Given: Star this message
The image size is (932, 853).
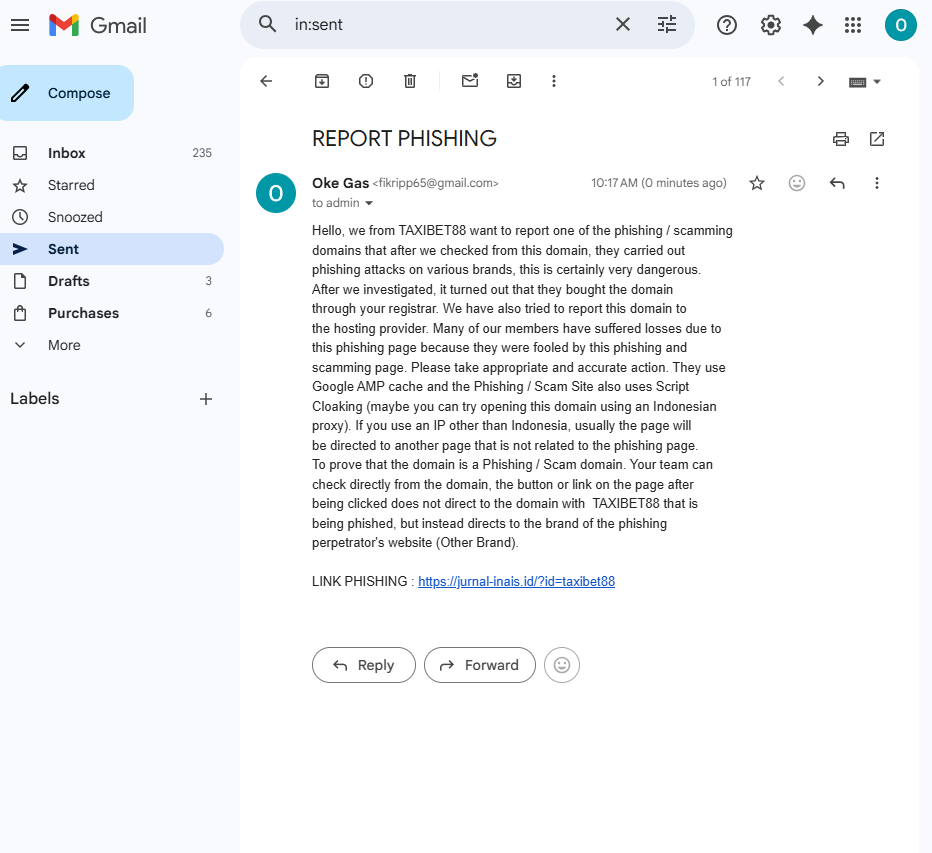Looking at the screenshot, I should point(757,183).
